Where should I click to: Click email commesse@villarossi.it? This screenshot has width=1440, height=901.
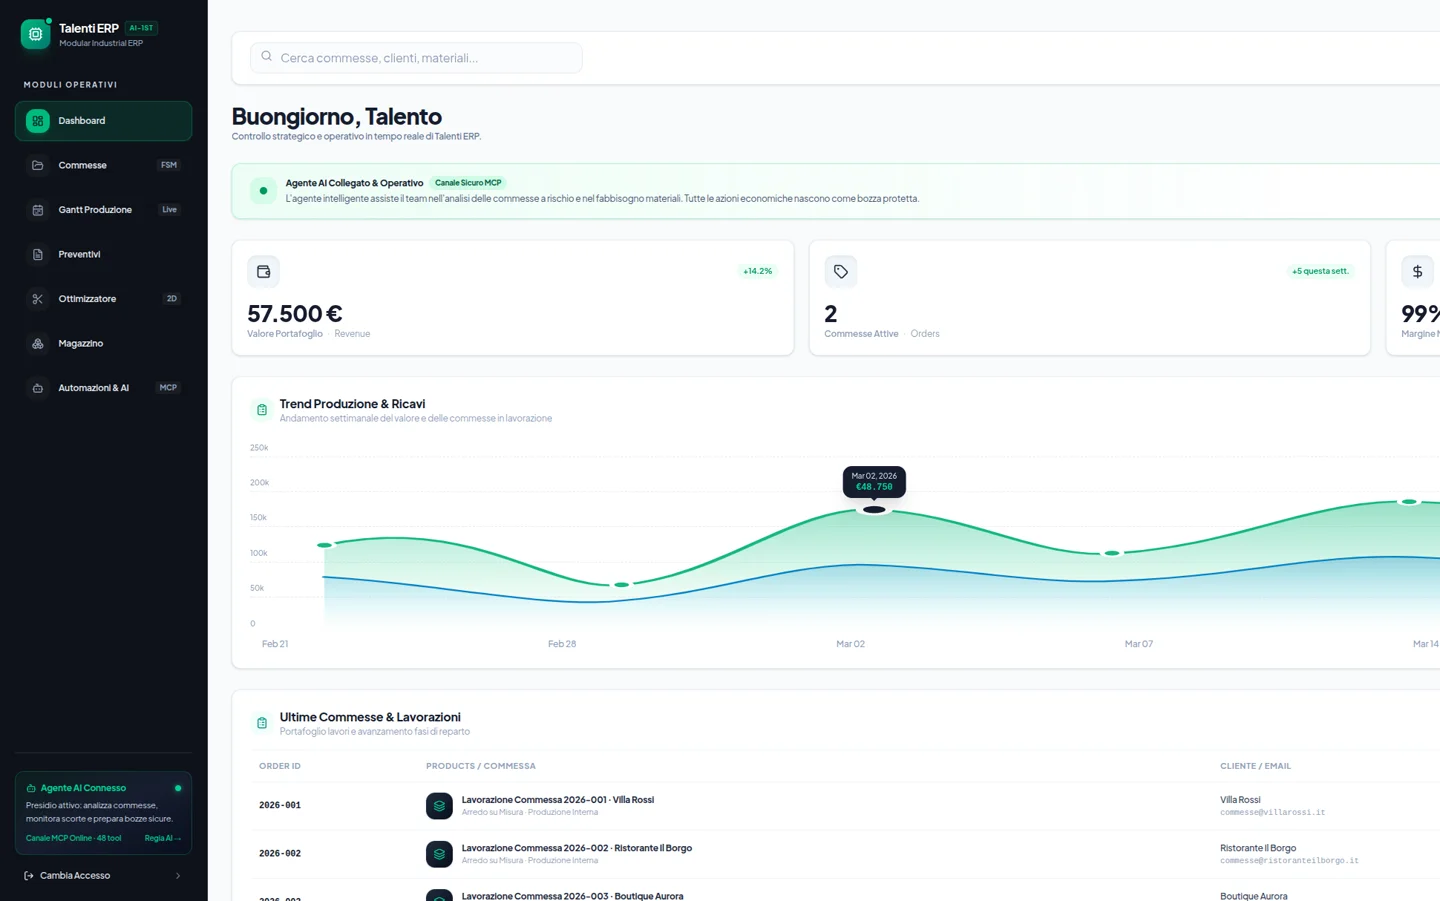1272,812
